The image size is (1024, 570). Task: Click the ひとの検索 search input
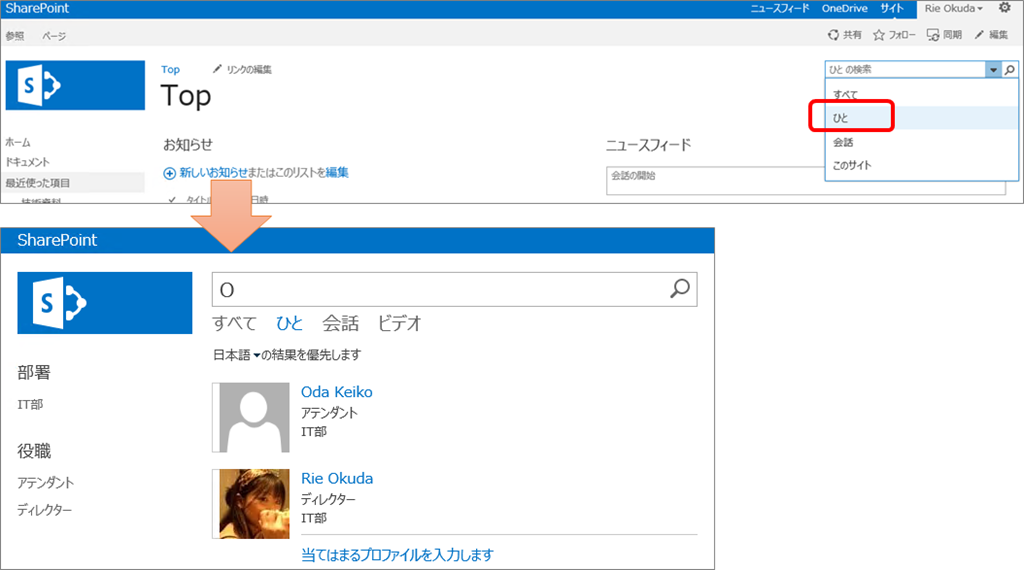click(905, 69)
